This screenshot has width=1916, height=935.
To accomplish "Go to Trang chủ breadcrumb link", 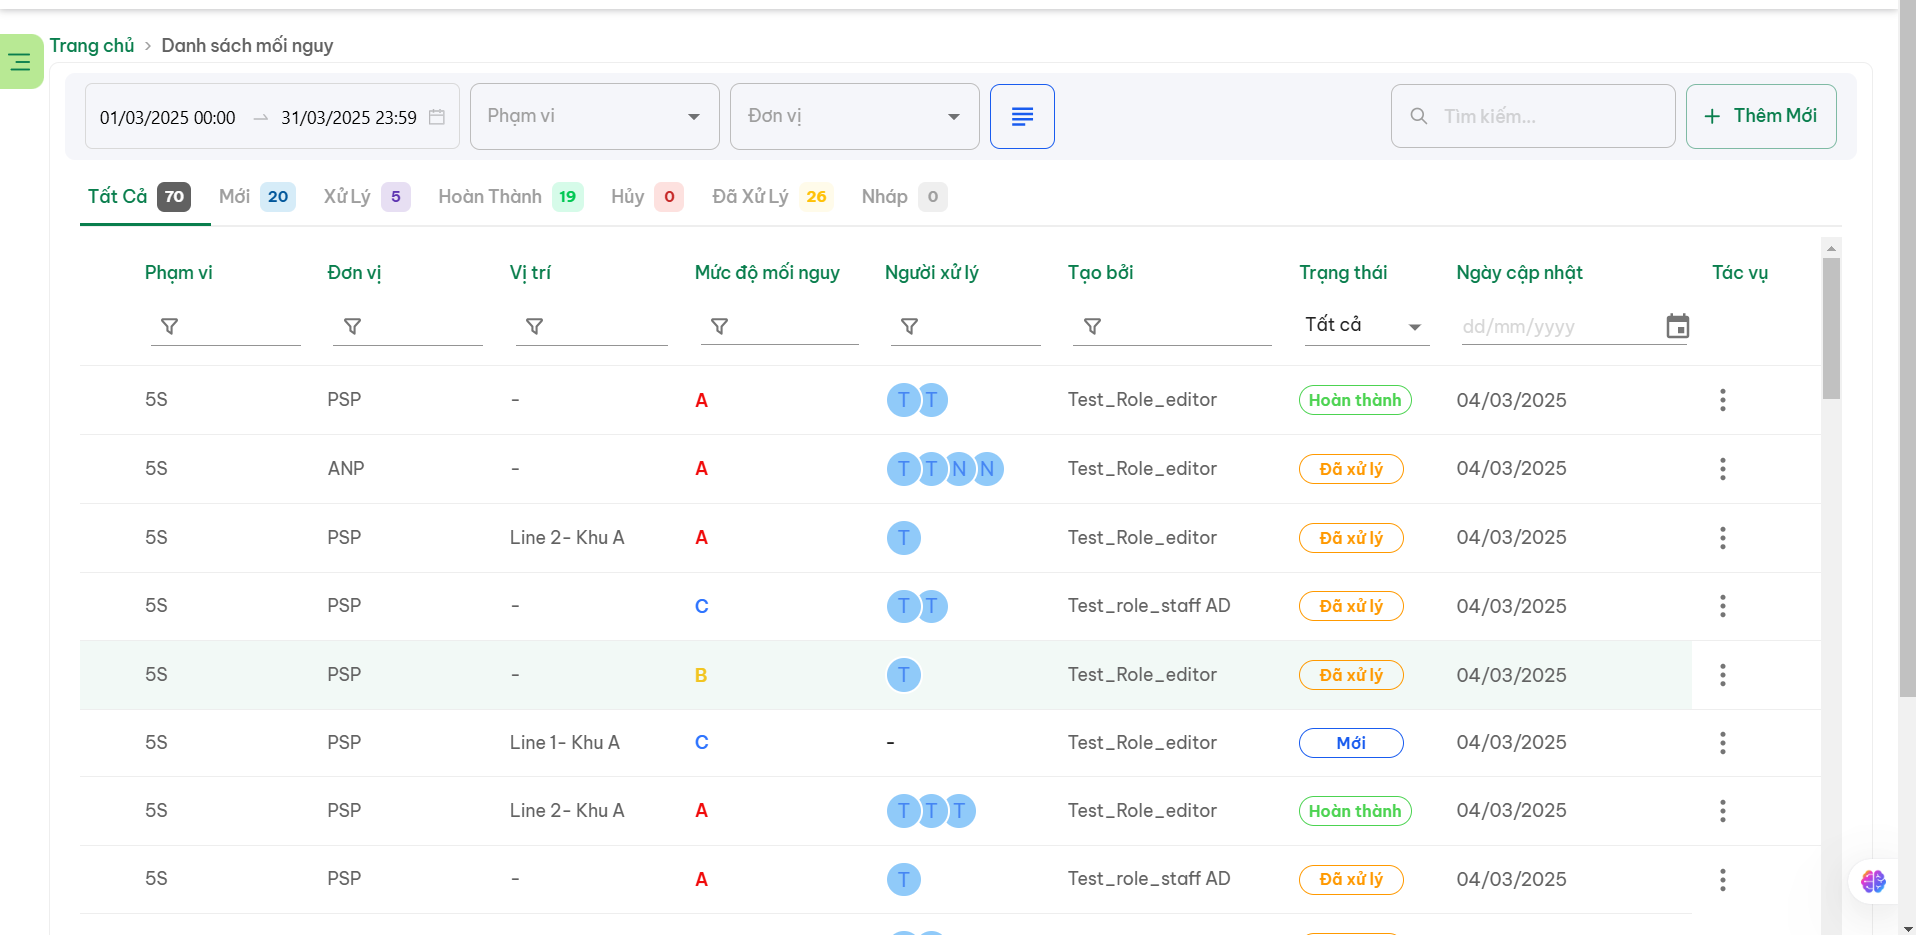I will 92,46.
